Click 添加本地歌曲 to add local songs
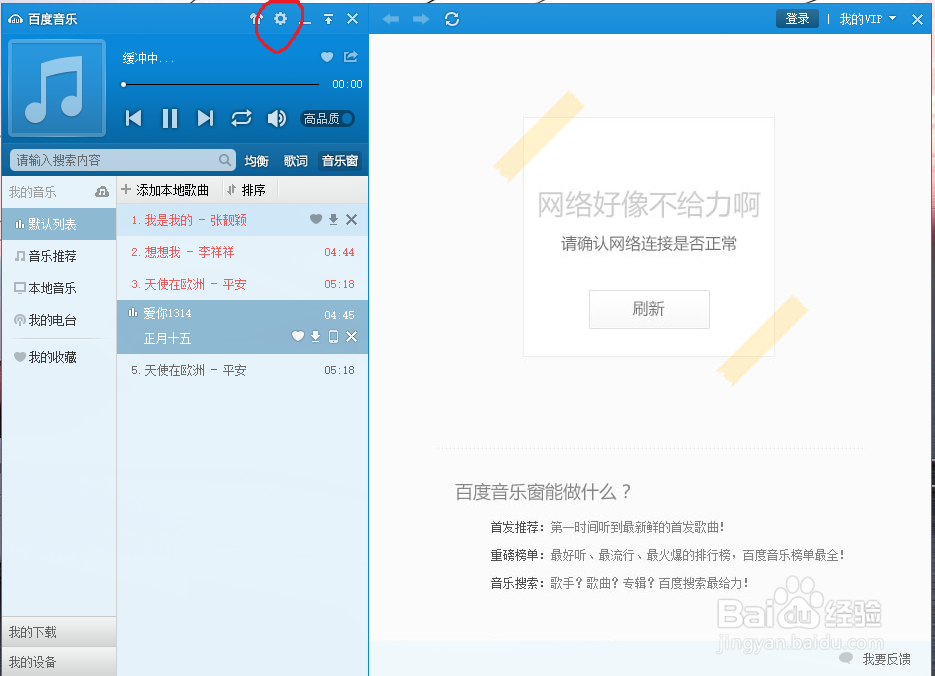935x676 pixels. point(165,190)
